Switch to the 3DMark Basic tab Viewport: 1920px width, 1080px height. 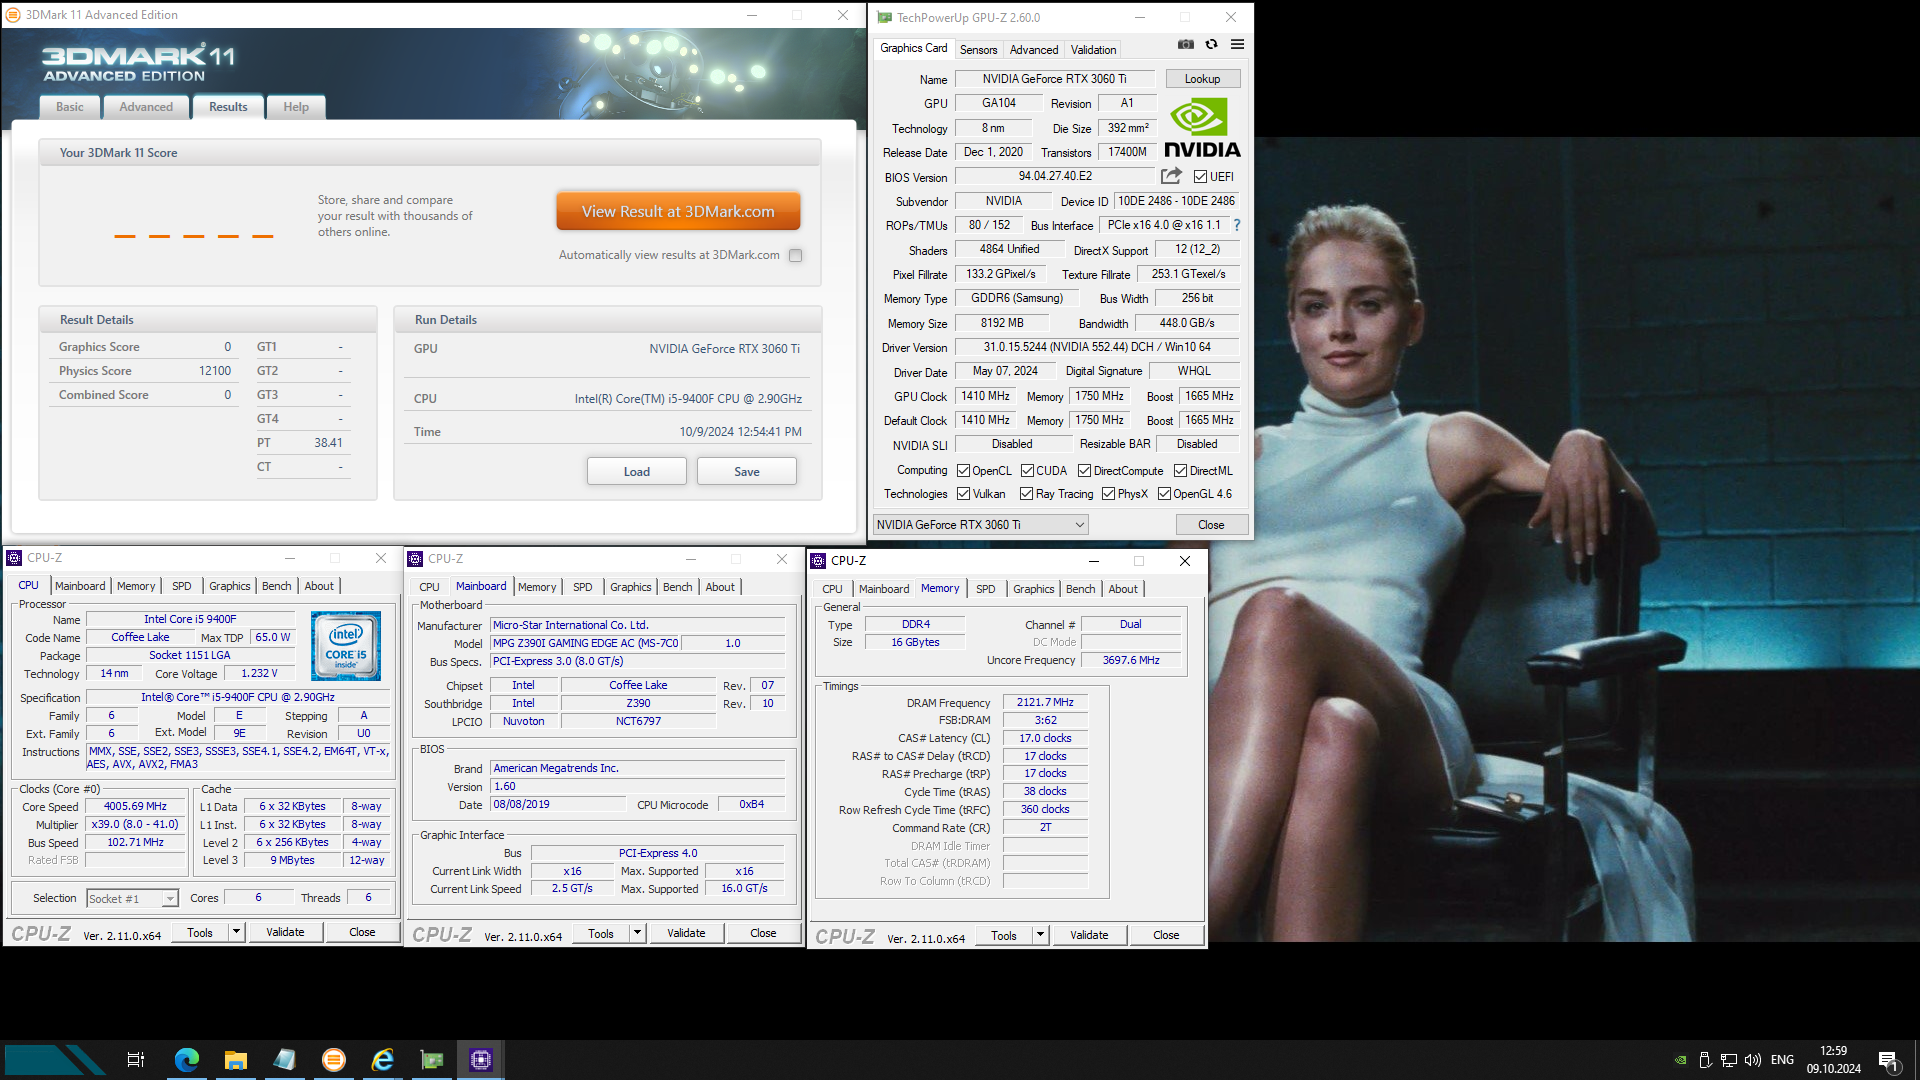coord(70,107)
